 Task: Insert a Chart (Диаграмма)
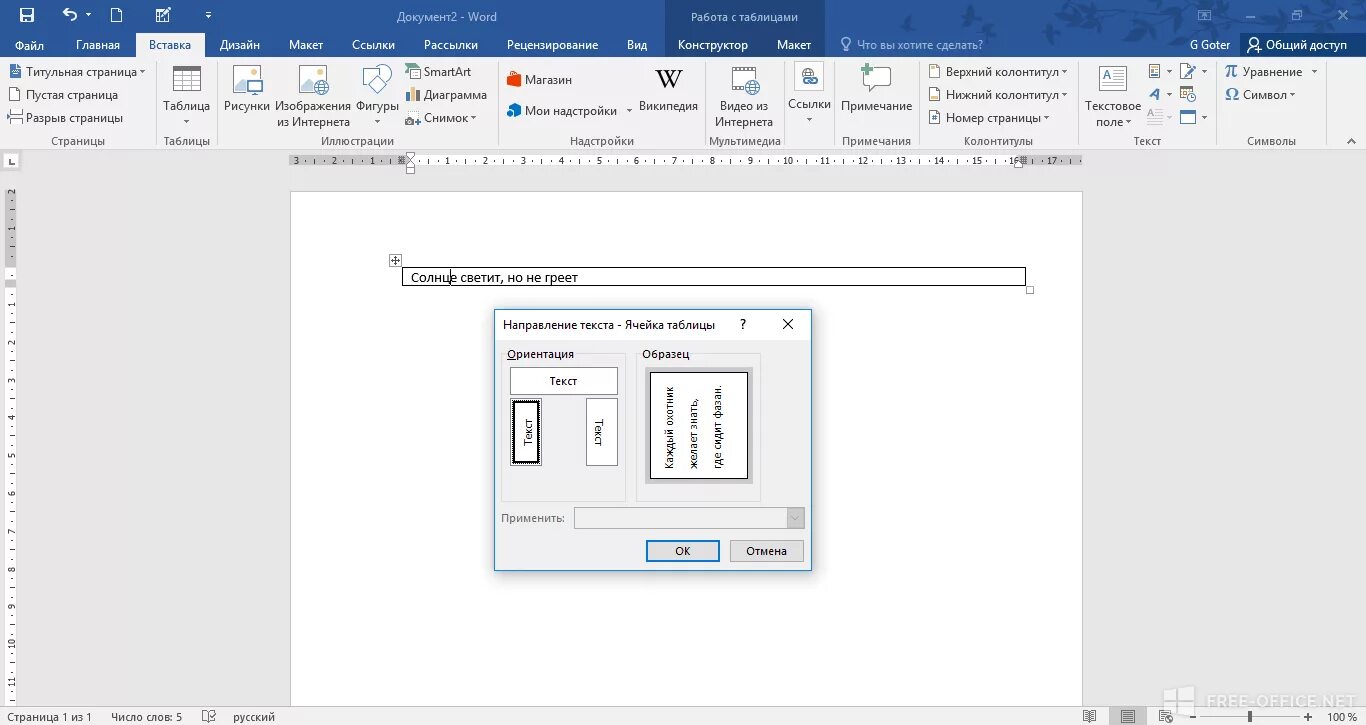[446, 95]
